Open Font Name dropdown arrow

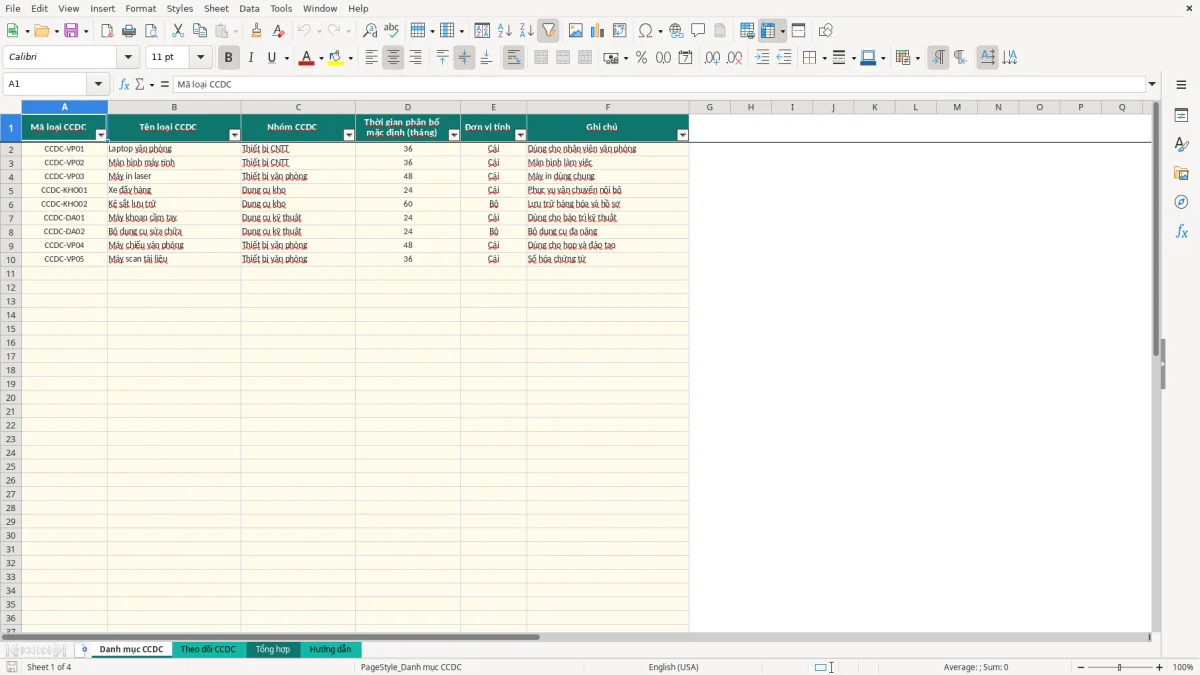[128, 58]
